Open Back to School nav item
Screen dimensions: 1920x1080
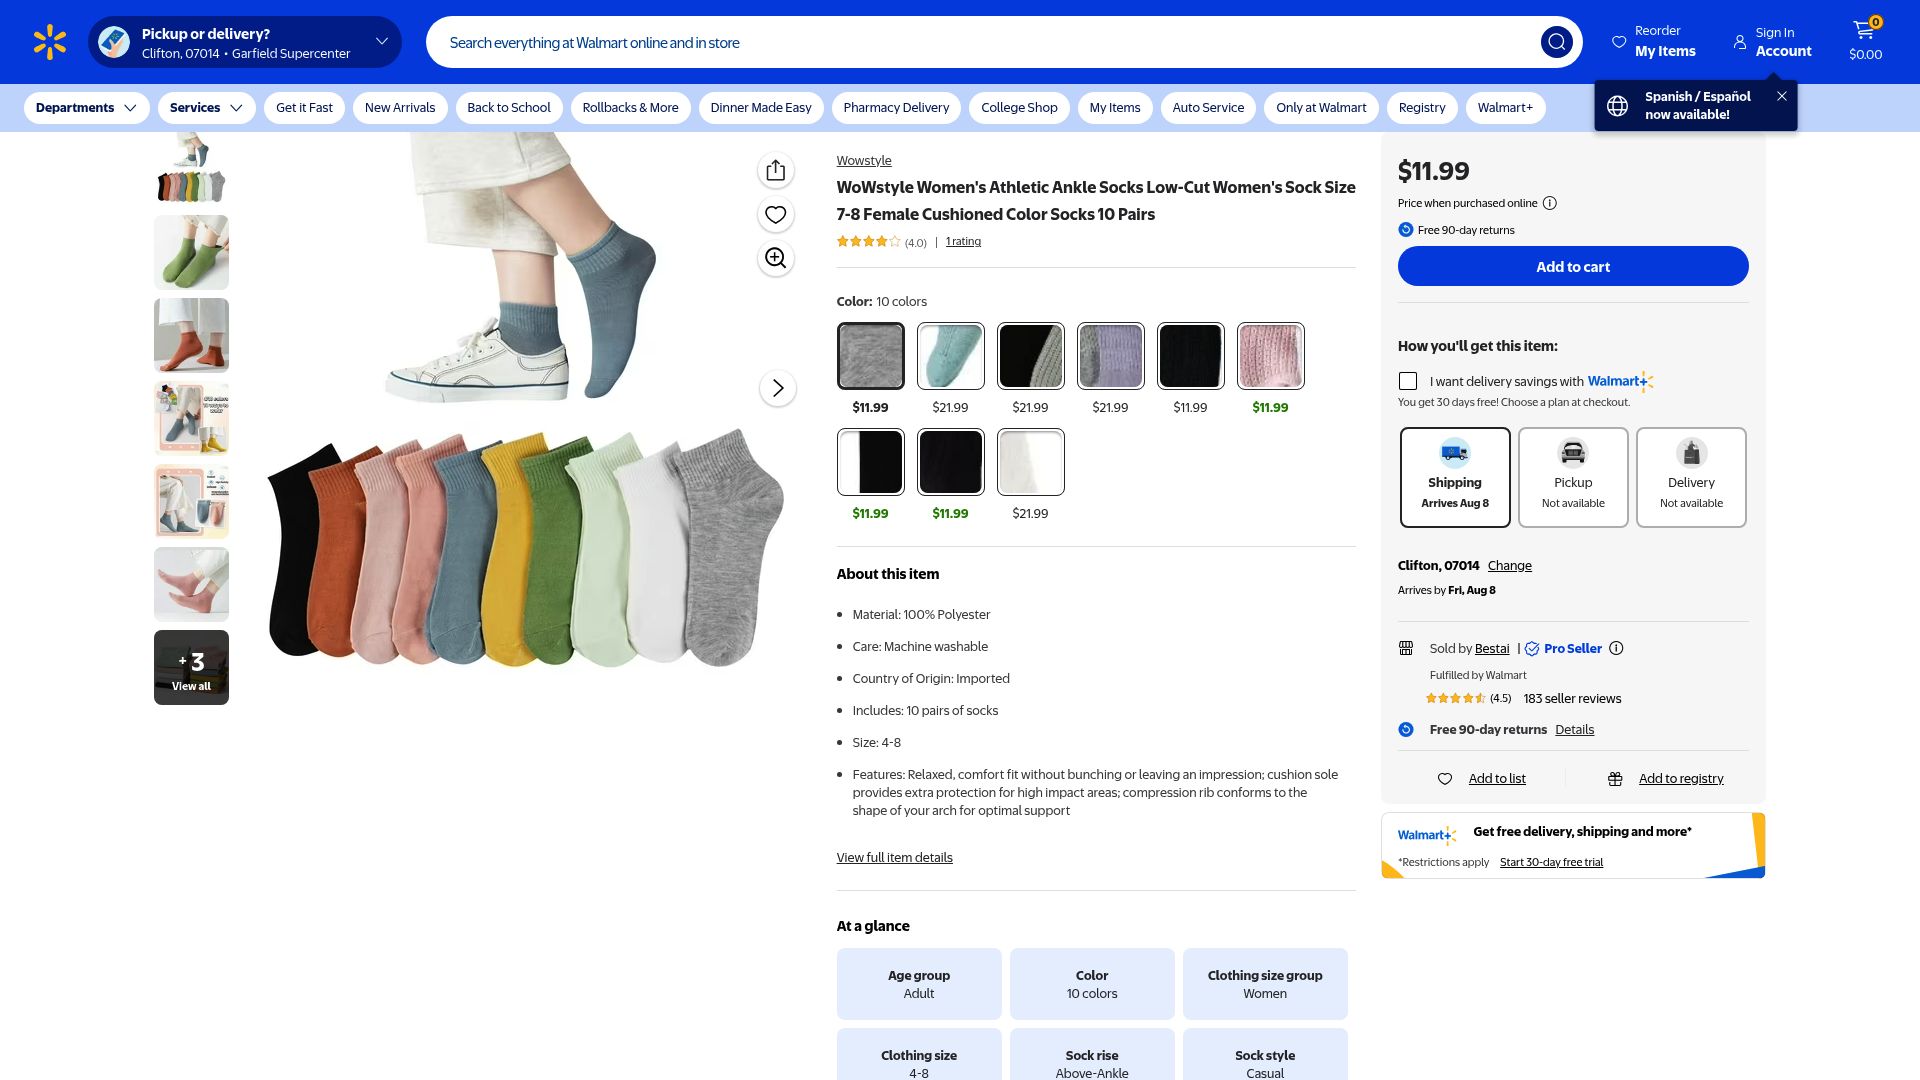pos(509,108)
